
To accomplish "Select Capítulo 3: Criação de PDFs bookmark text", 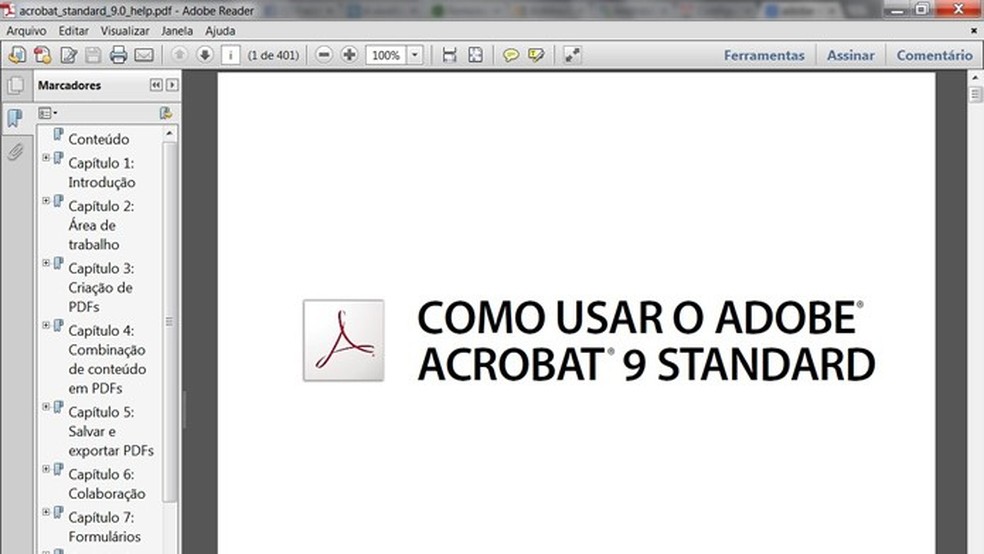I will (x=101, y=287).
